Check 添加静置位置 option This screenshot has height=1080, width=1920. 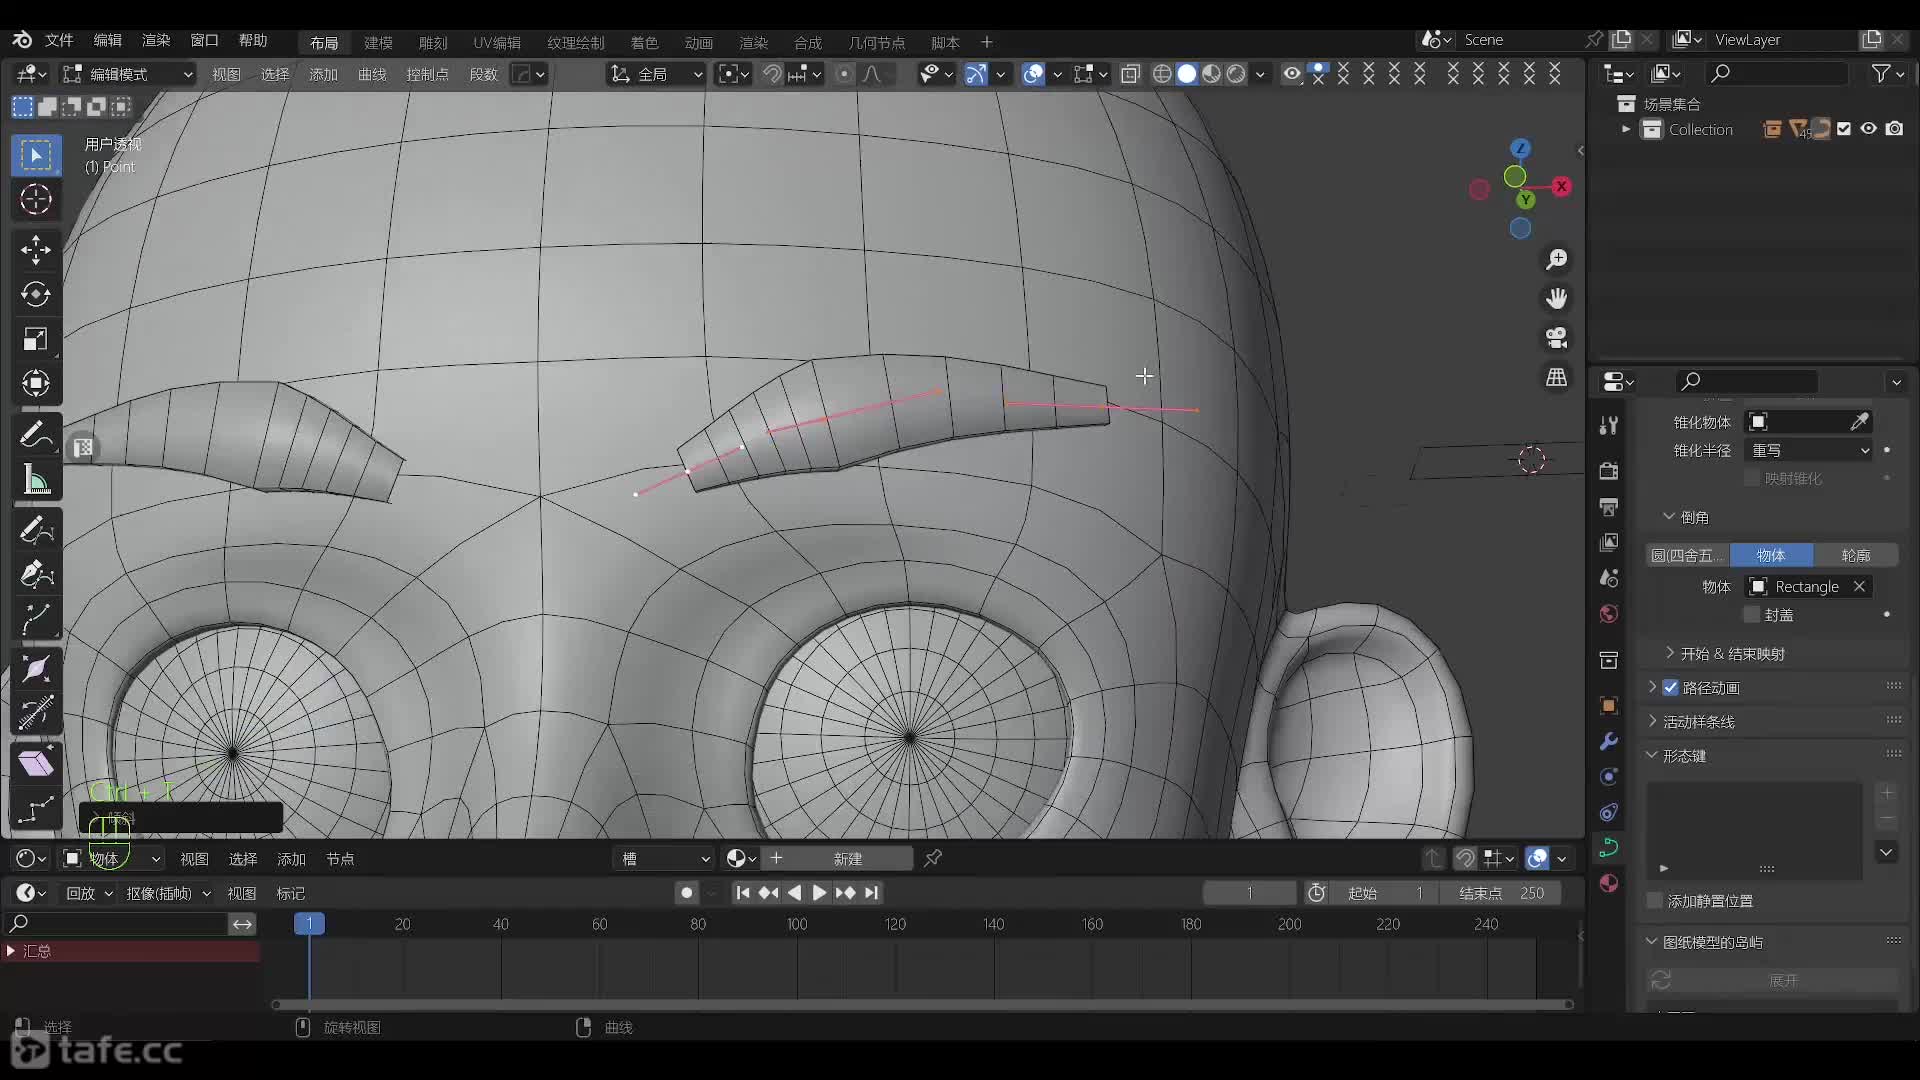tap(1655, 901)
